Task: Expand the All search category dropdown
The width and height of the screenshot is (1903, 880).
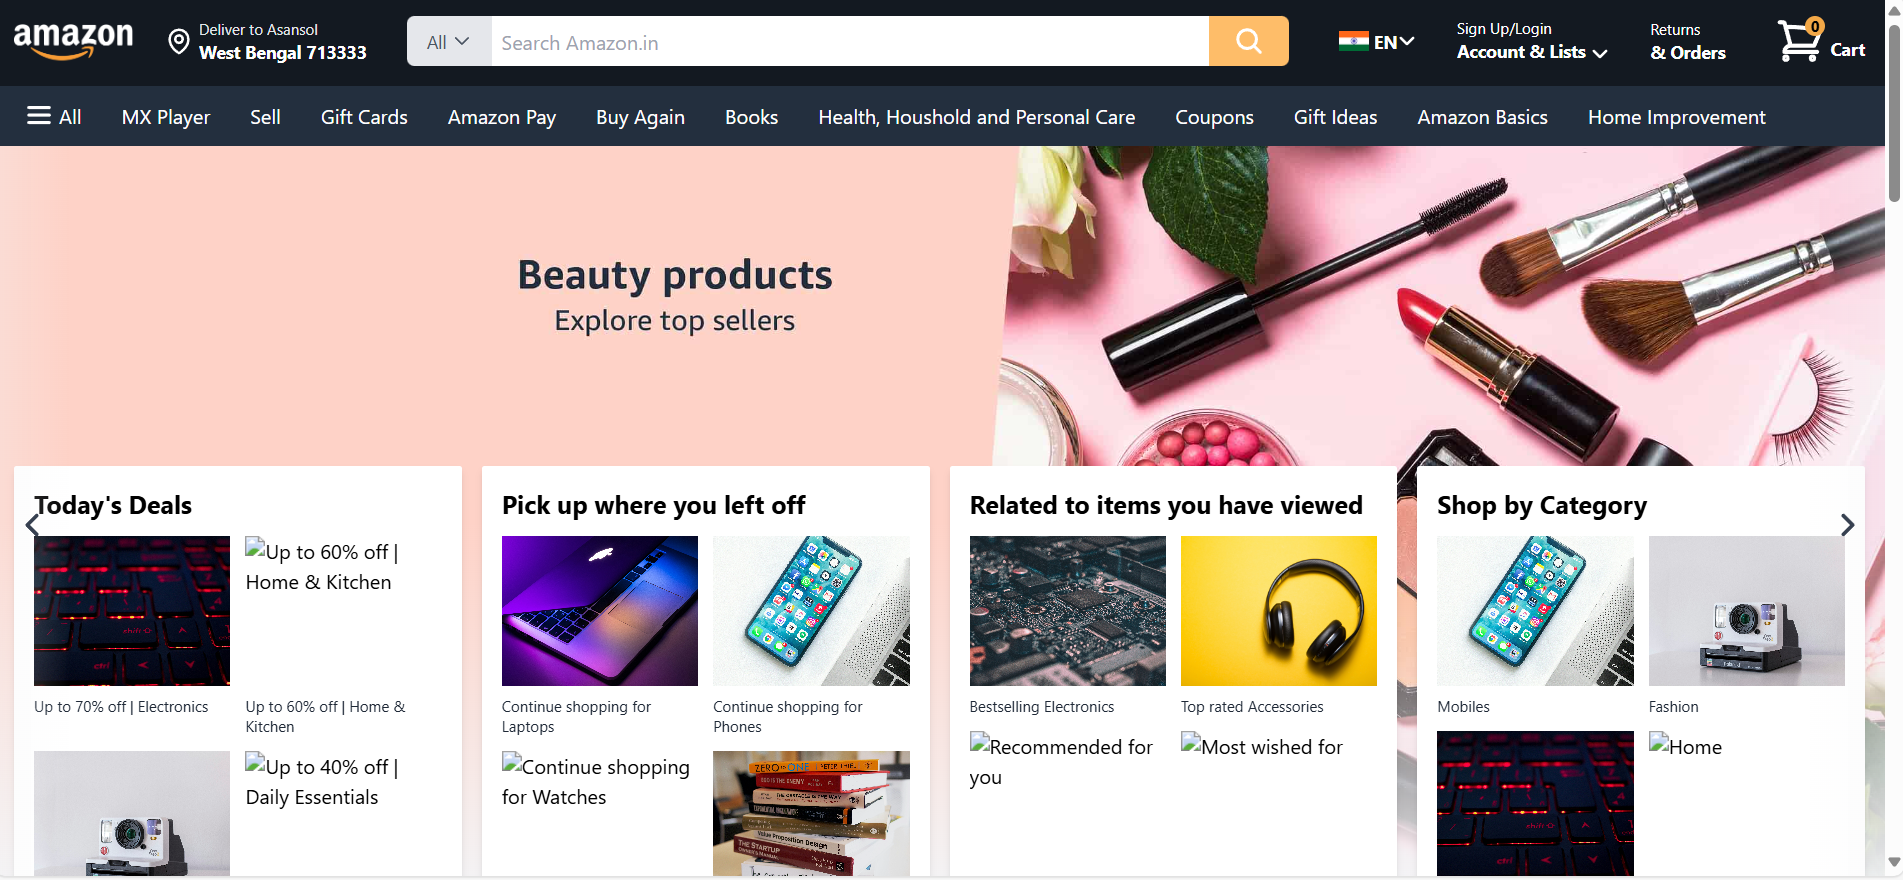Action: (x=448, y=41)
